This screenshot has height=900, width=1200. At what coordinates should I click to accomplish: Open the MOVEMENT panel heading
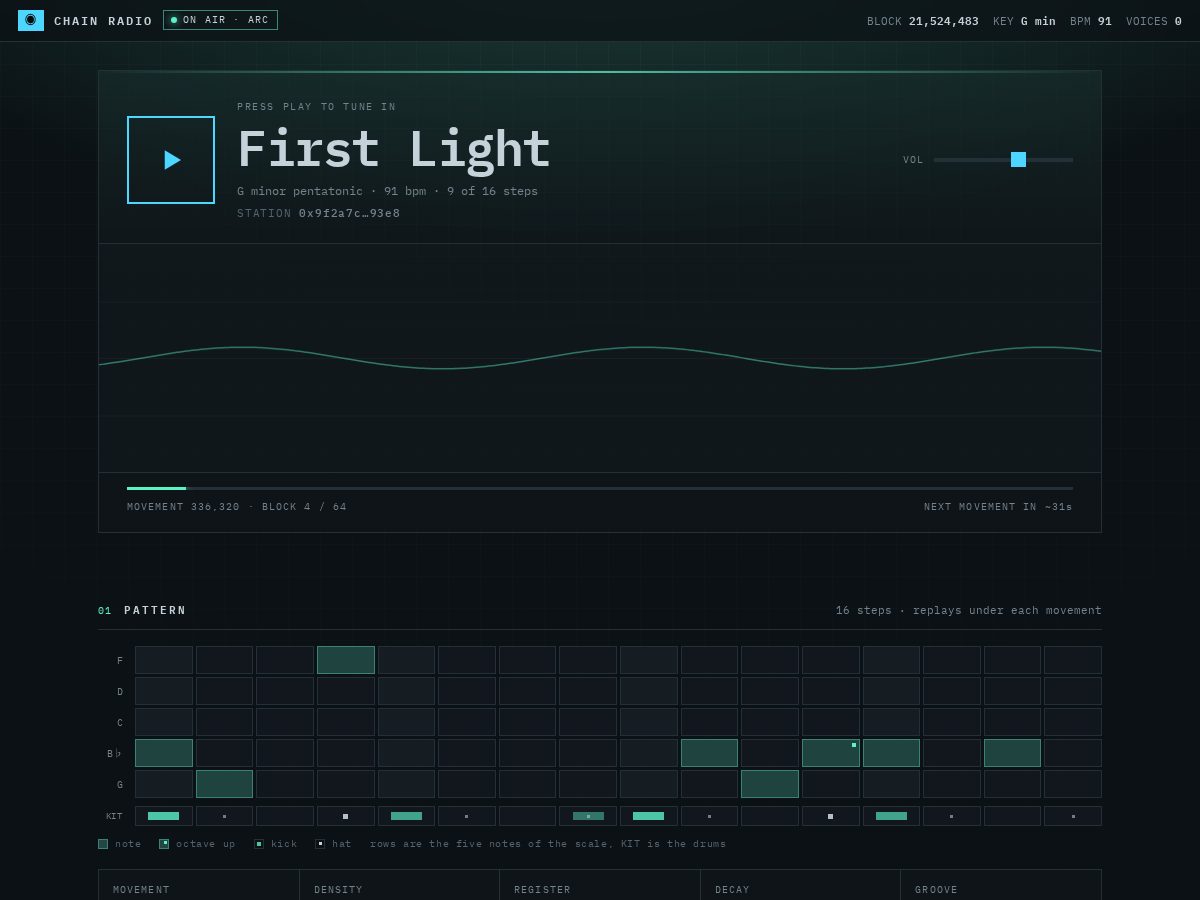(142, 890)
